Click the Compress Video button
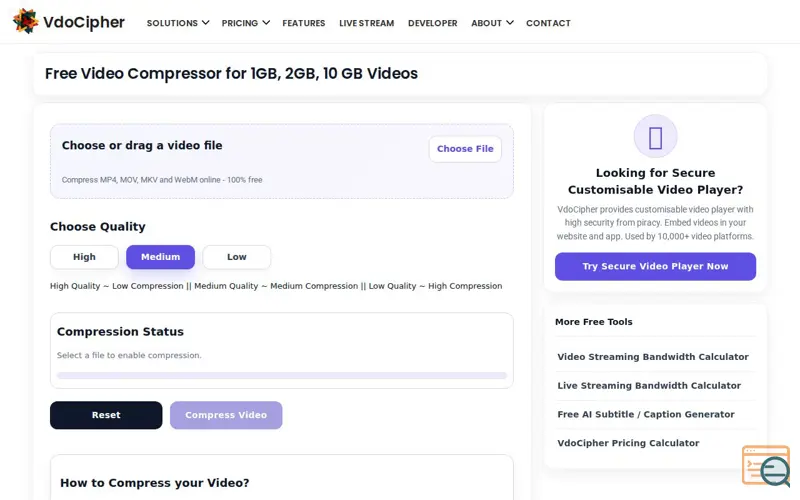The image size is (800, 500). coord(226,415)
